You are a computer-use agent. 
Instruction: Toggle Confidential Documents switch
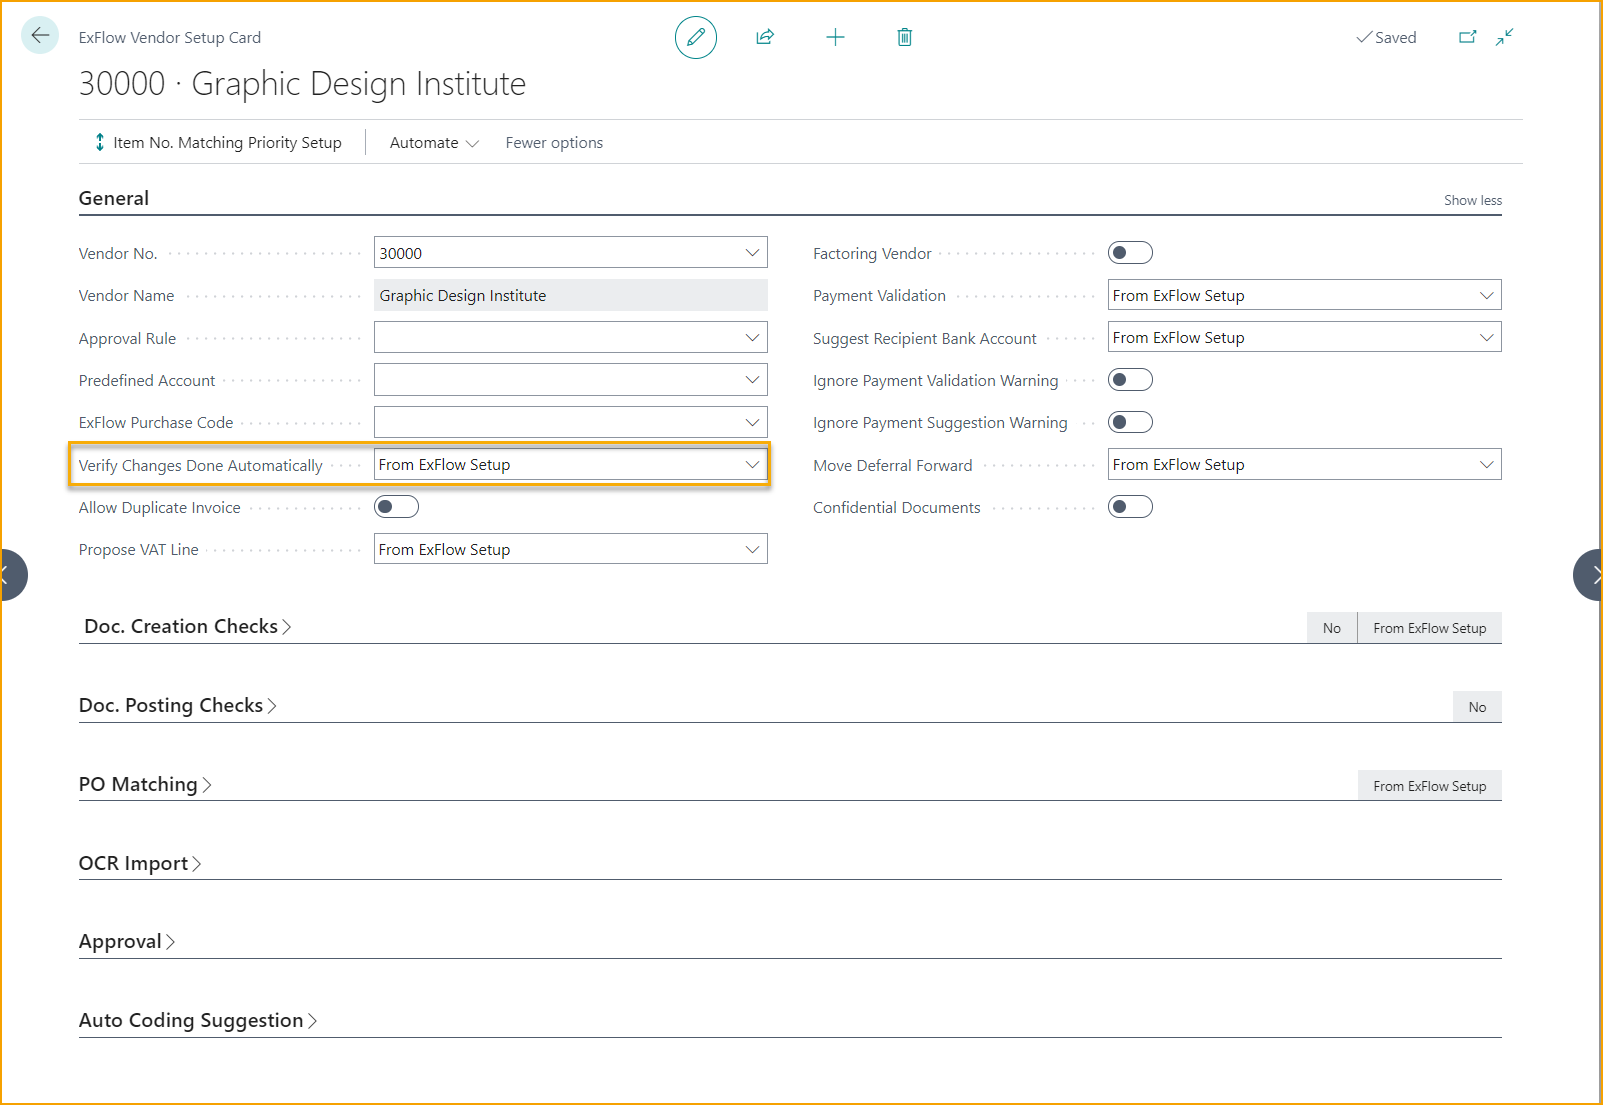tap(1130, 507)
